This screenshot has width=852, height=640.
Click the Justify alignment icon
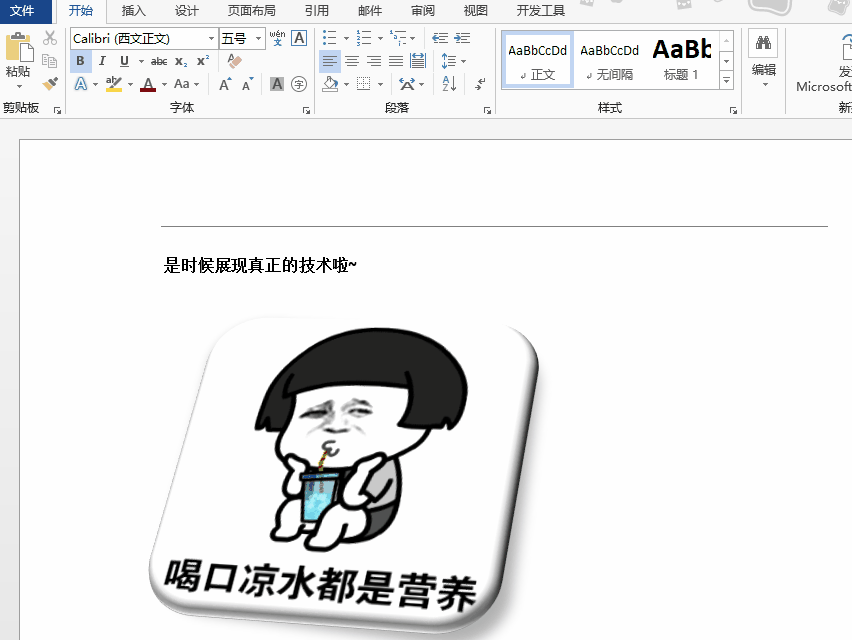coord(396,61)
